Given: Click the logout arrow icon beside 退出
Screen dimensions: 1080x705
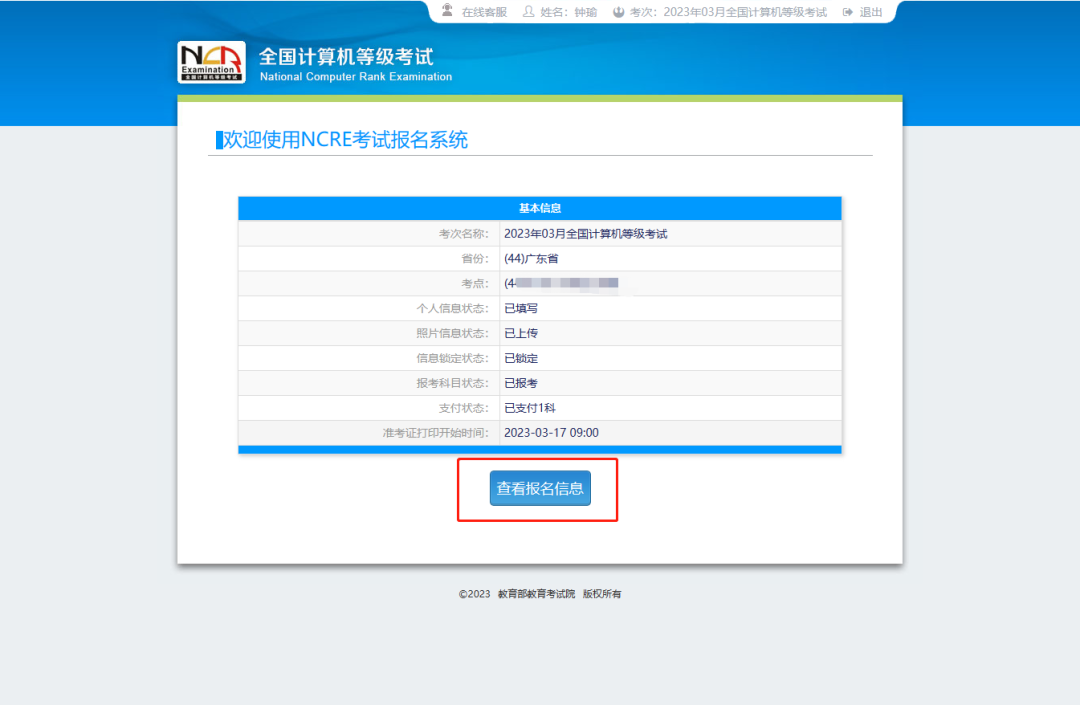Looking at the screenshot, I should (x=845, y=12).
